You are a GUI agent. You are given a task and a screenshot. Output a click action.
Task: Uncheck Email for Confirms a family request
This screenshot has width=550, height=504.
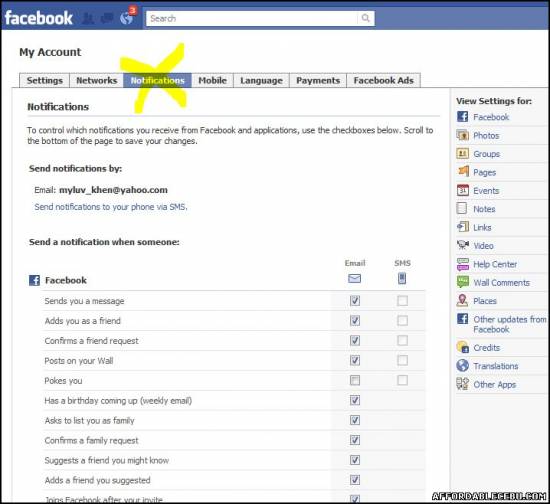click(355, 440)
